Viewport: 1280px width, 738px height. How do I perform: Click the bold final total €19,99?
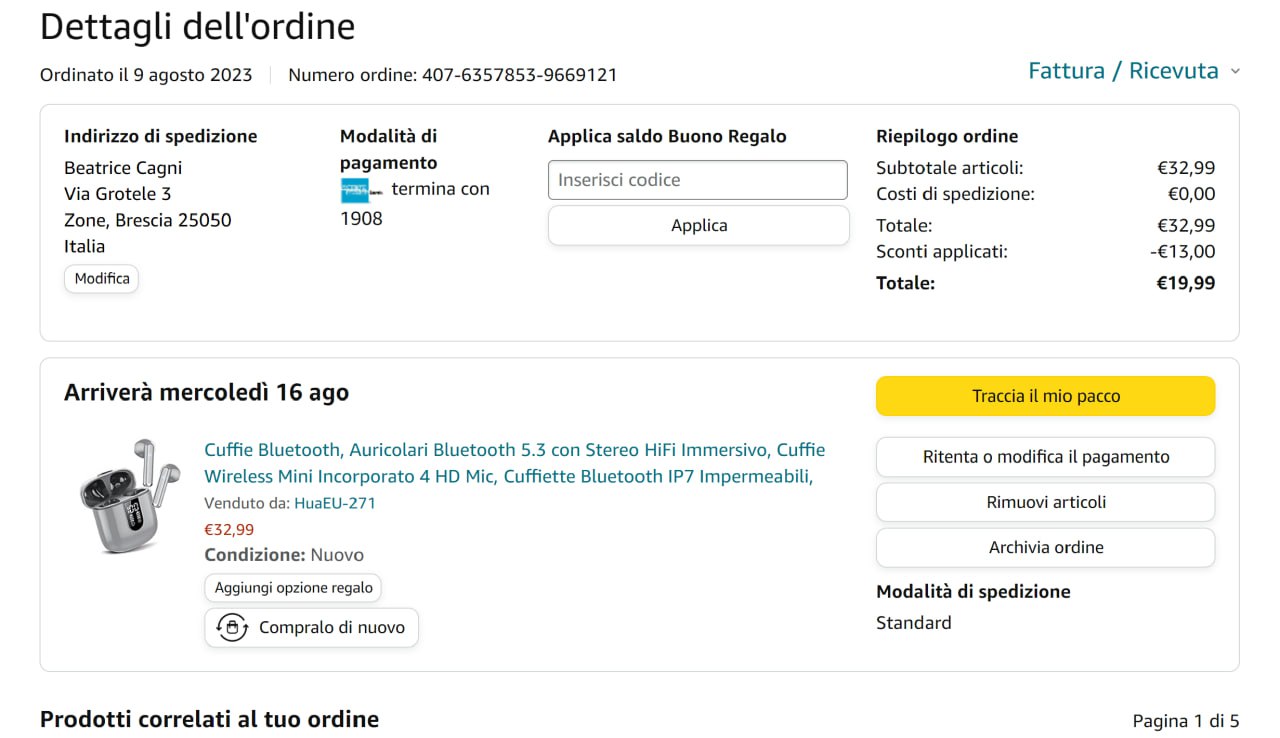click(x=1185, y=283)
